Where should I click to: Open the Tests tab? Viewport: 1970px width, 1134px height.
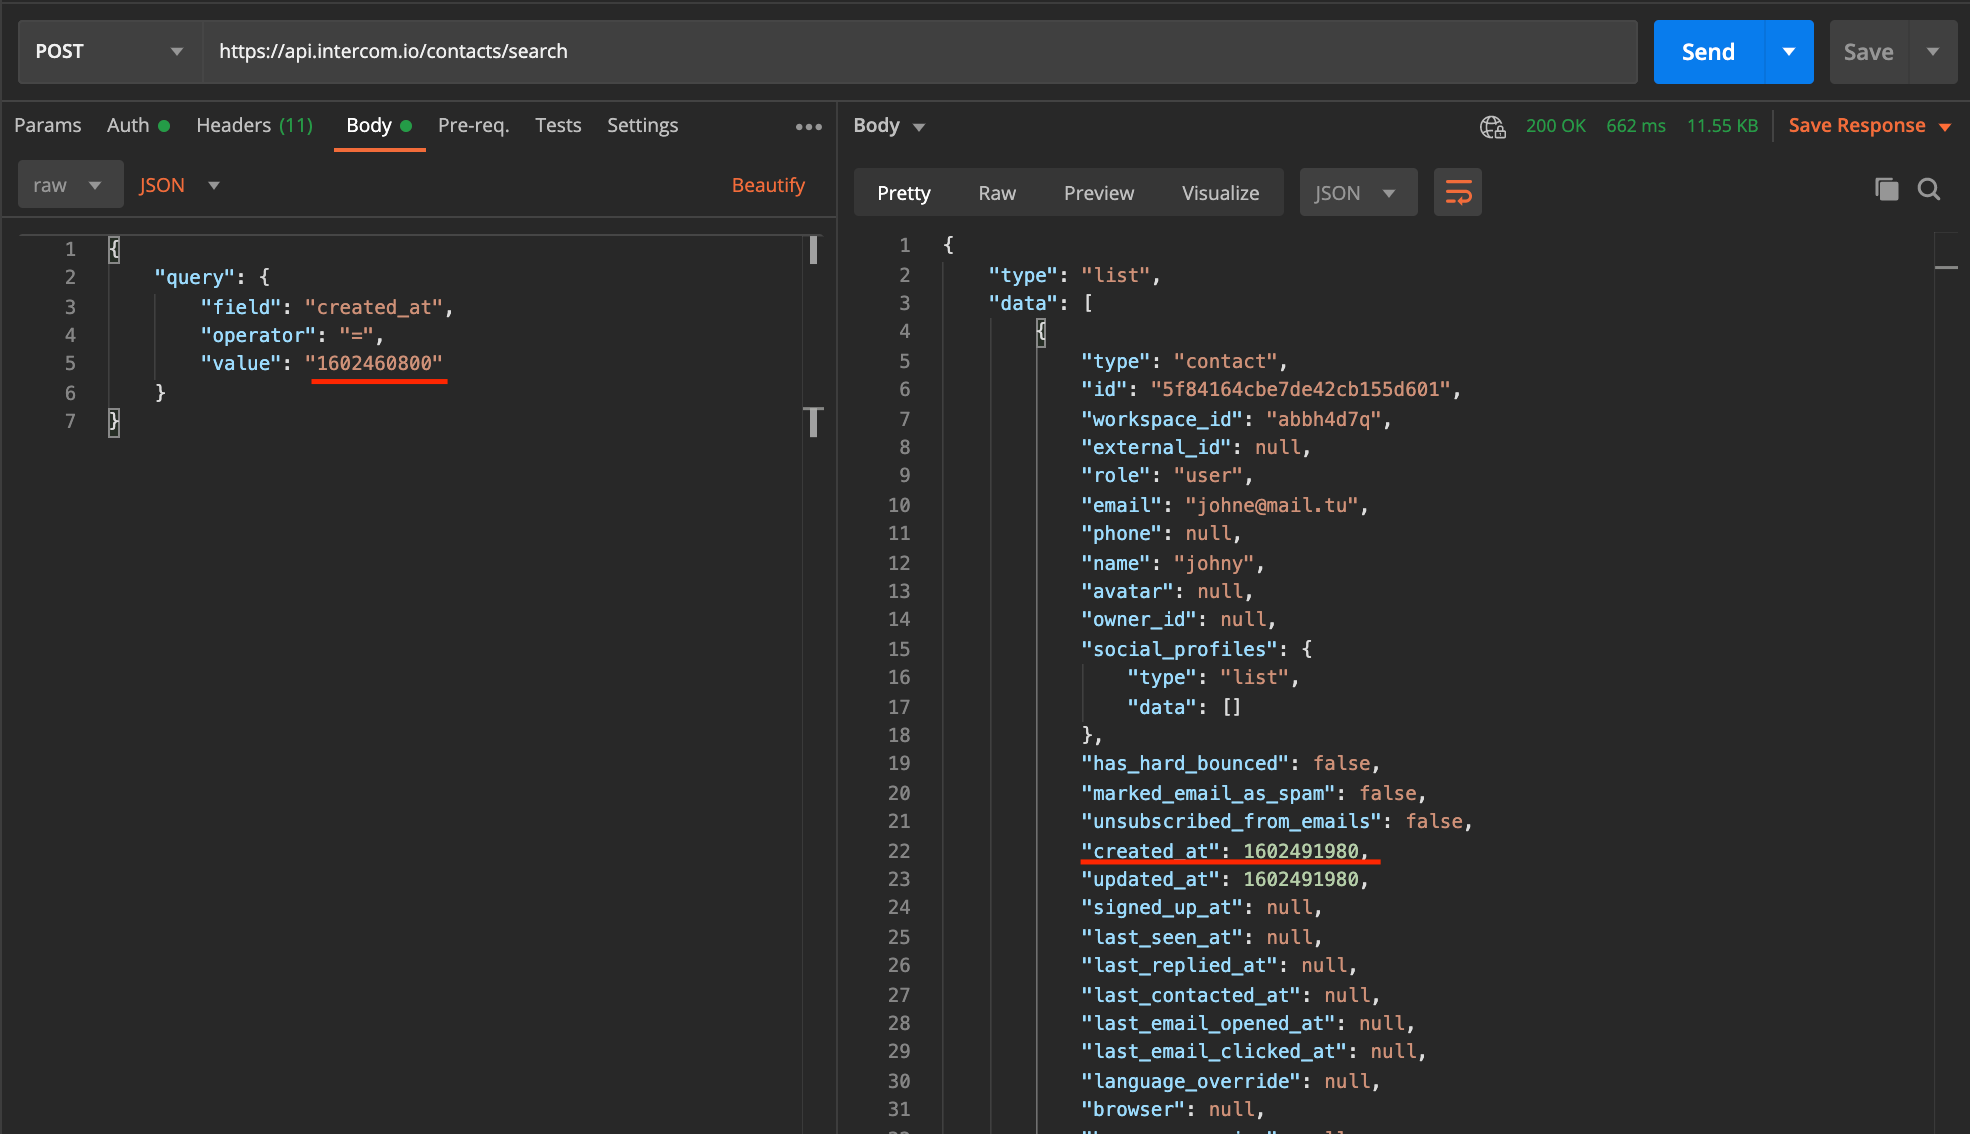(x=558, y=126)
